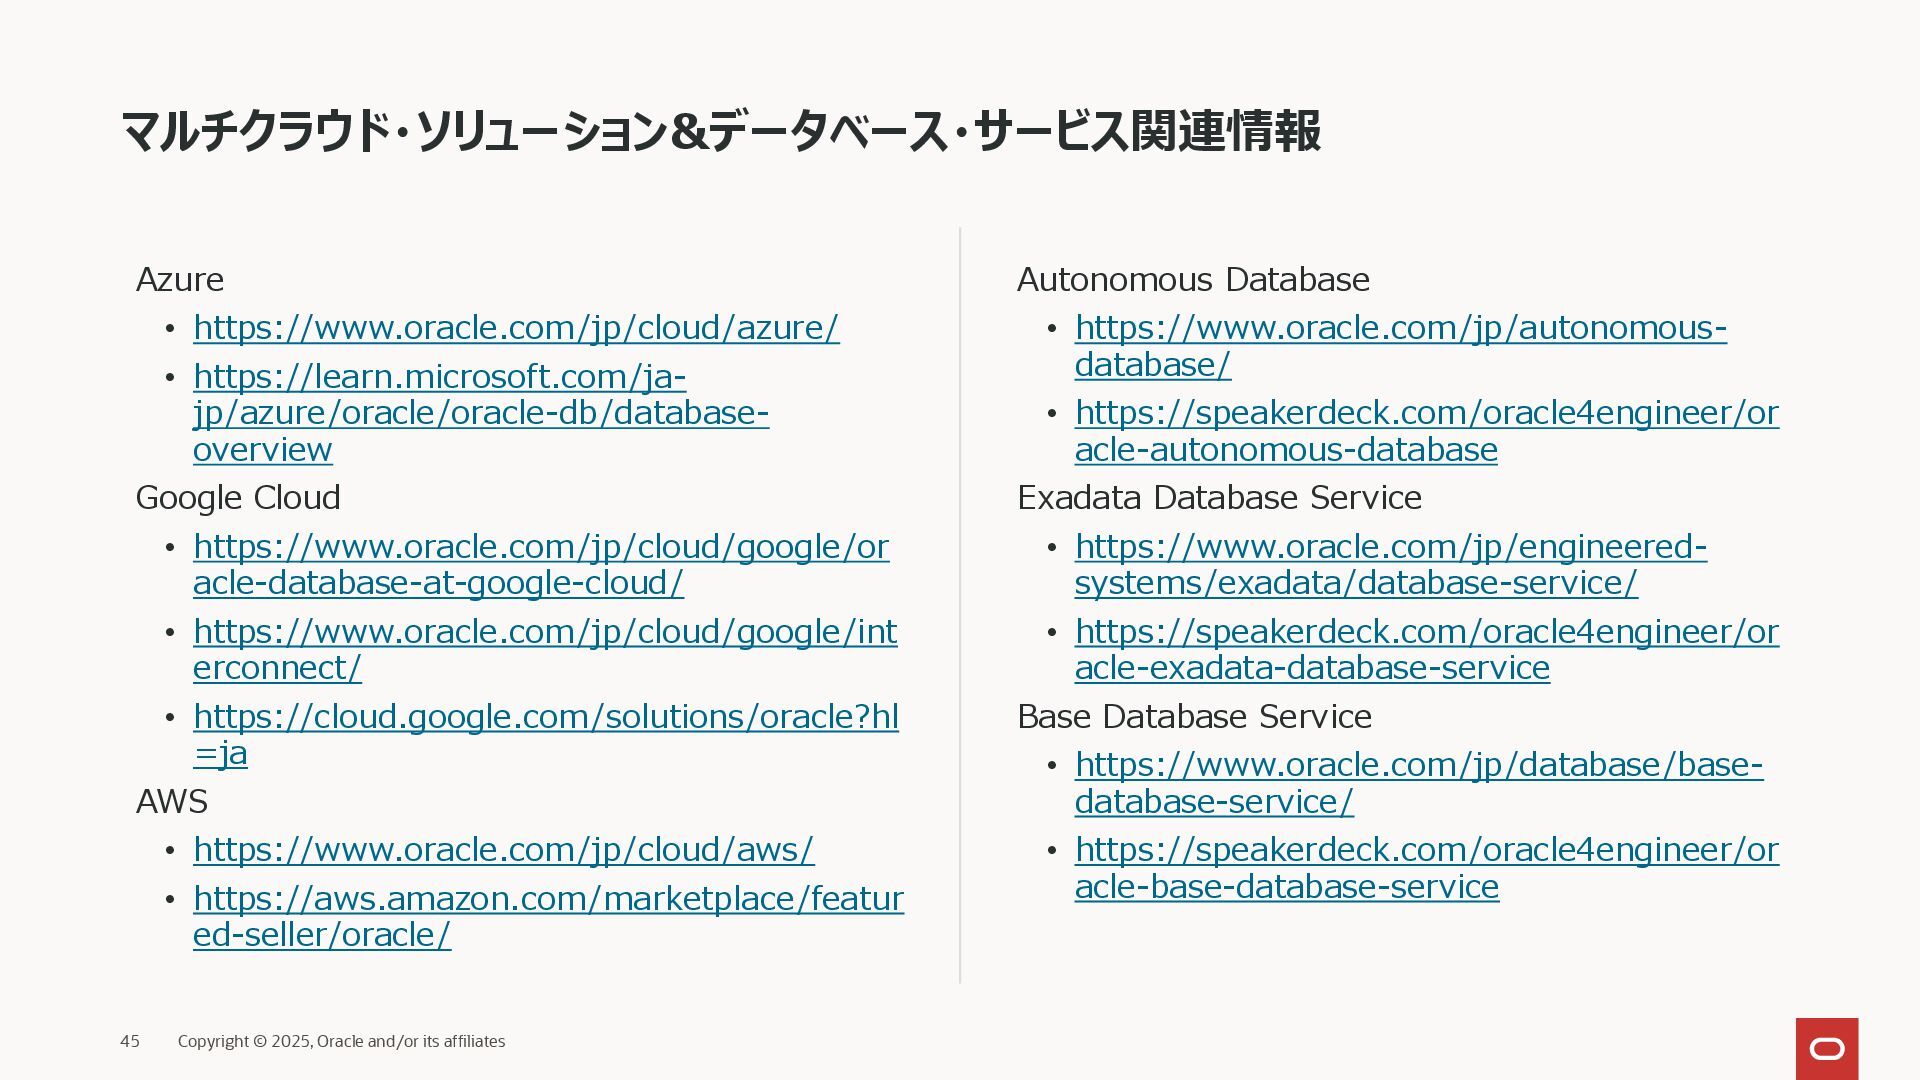
Task: Click the slide number 45
Action: tap(130, 1041)
